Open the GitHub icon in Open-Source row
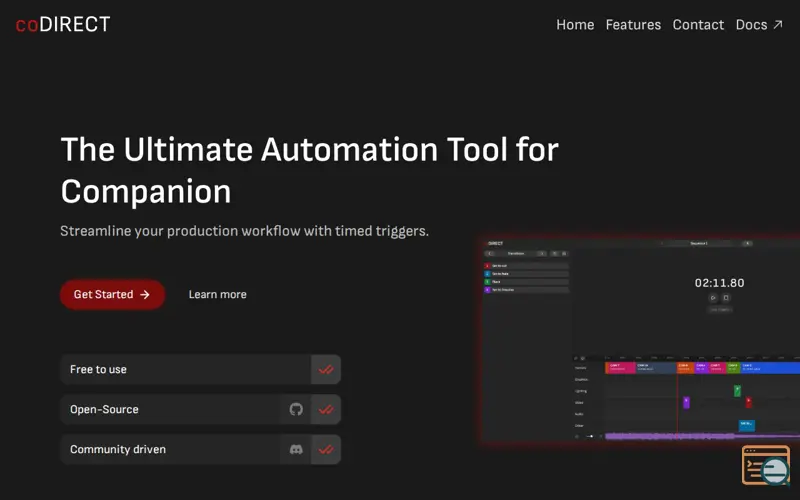The image size is (800, 500). [296, 409]
